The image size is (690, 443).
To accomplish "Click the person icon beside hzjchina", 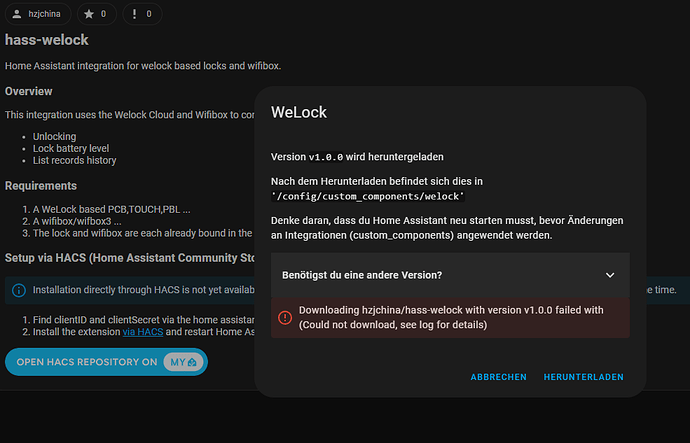I will pos(17,14).
